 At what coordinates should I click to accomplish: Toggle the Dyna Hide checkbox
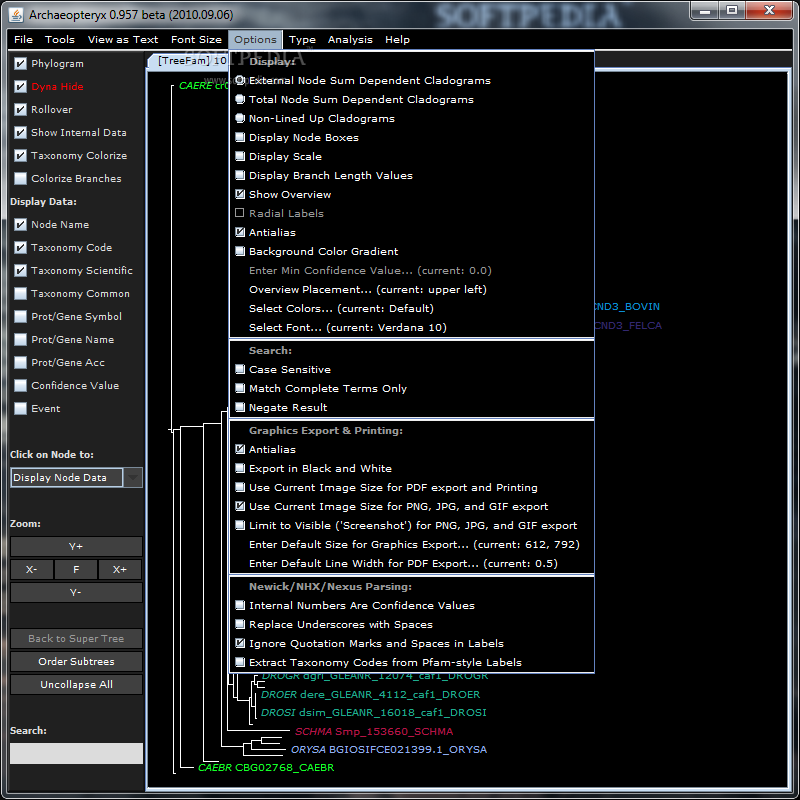pyautogui.click(x=20, y=86)
